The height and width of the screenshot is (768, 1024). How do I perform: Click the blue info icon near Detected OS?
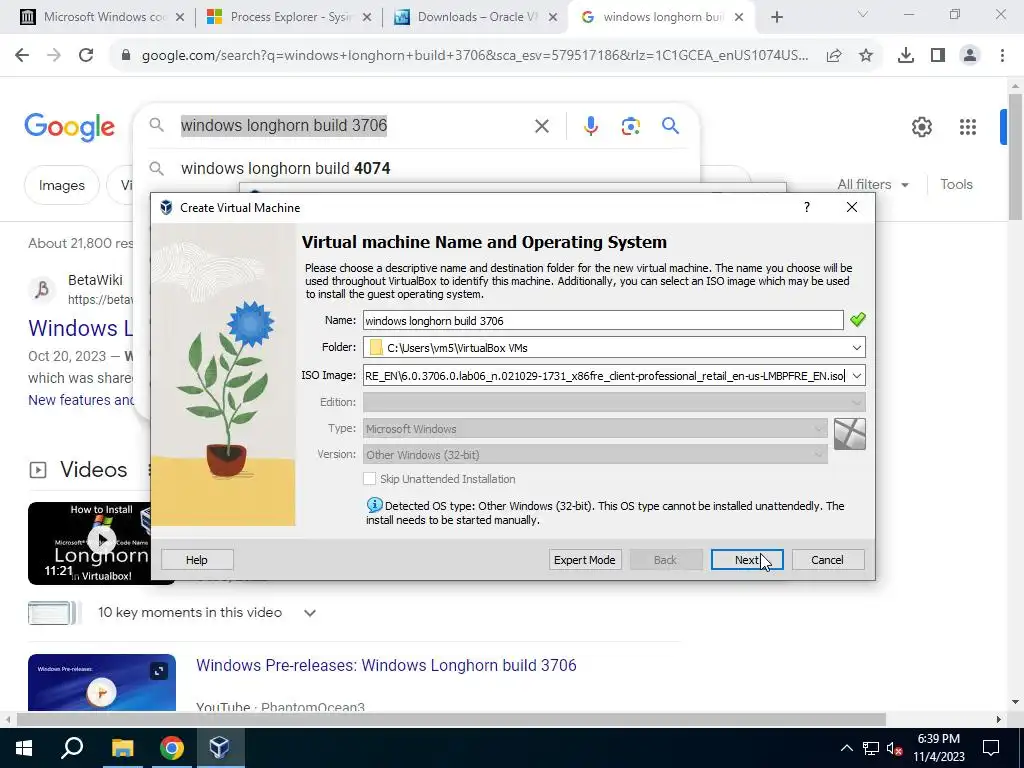point(374,505)
